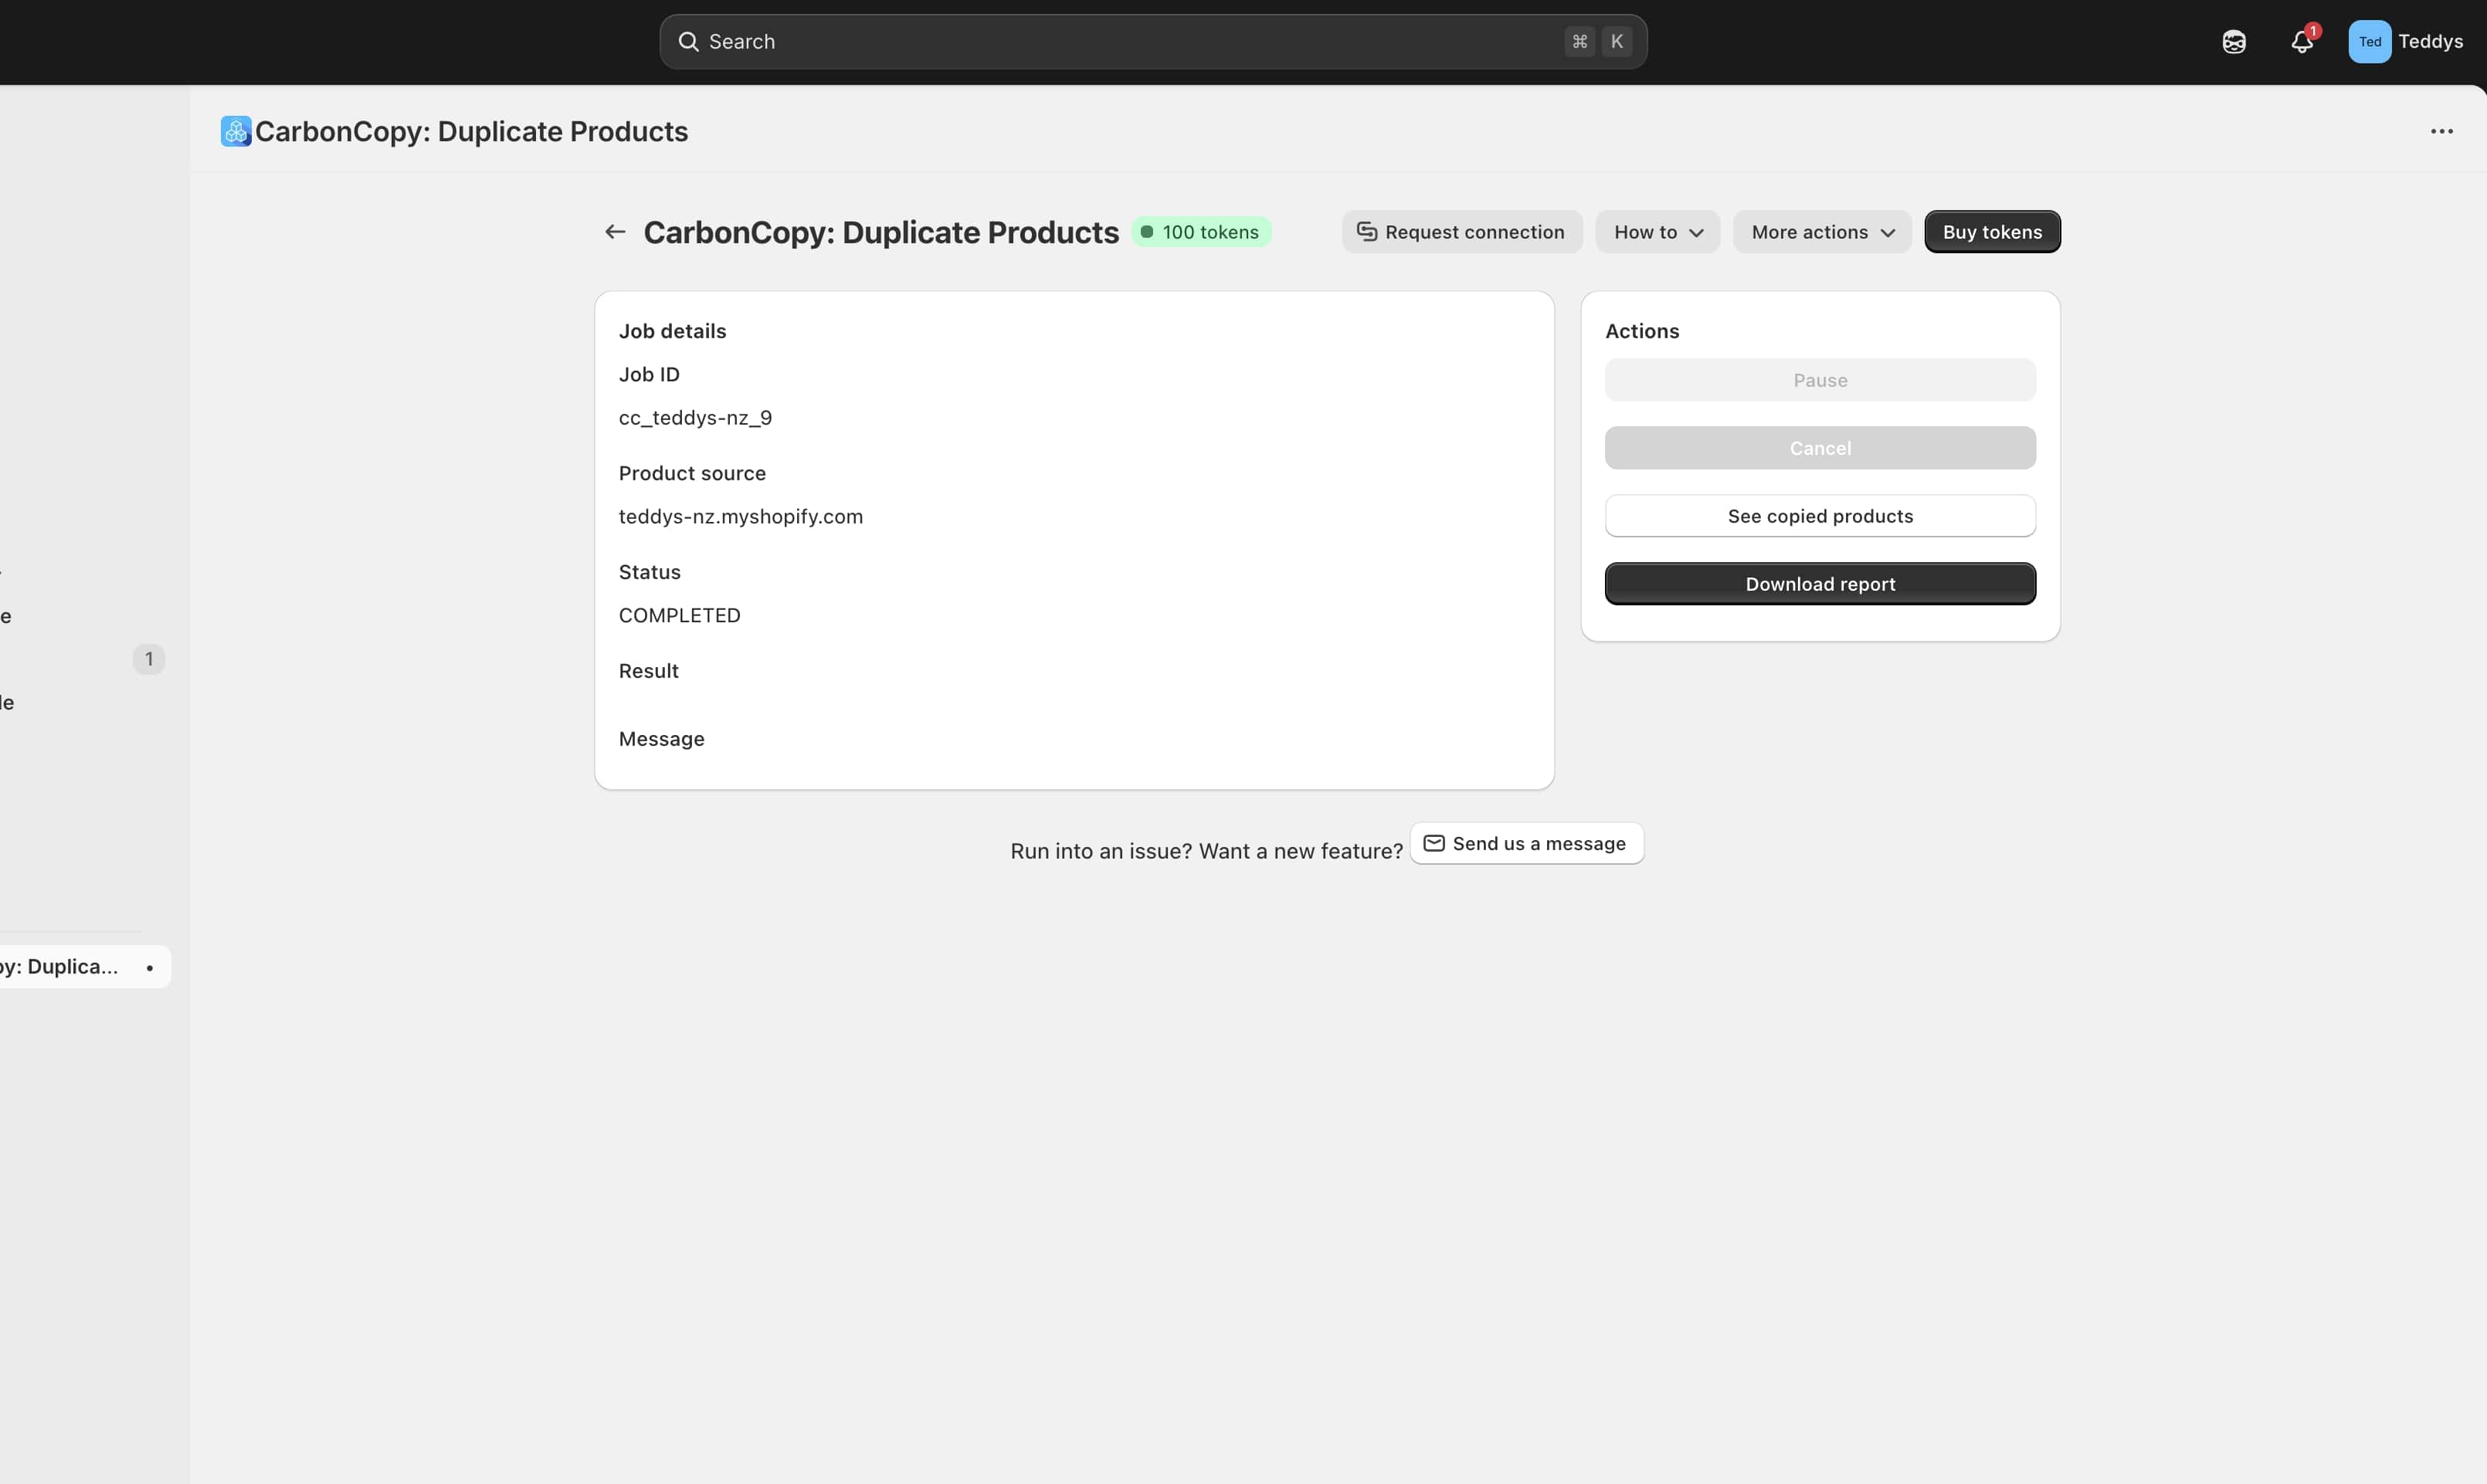This screenshot has width=2487, height=1484.
Task: Open the three-dot app menu
Action: tap(2441, 131)
